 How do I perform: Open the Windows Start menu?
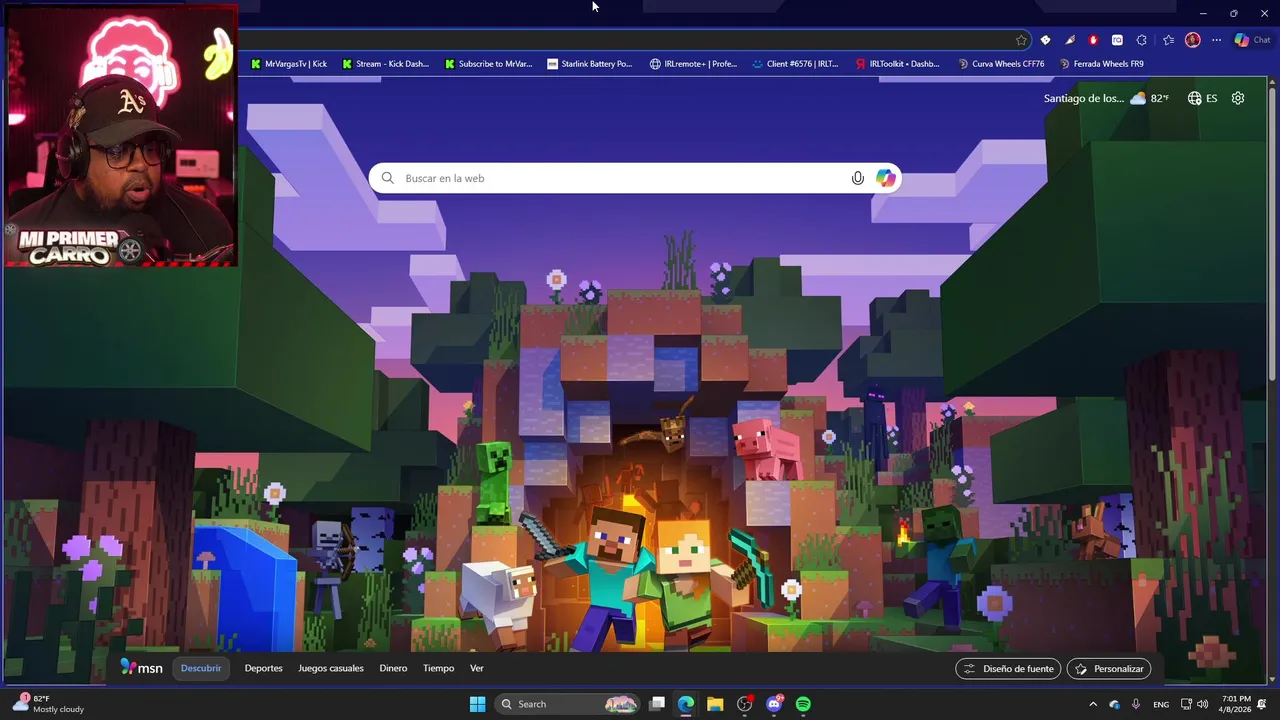(477, 704)
